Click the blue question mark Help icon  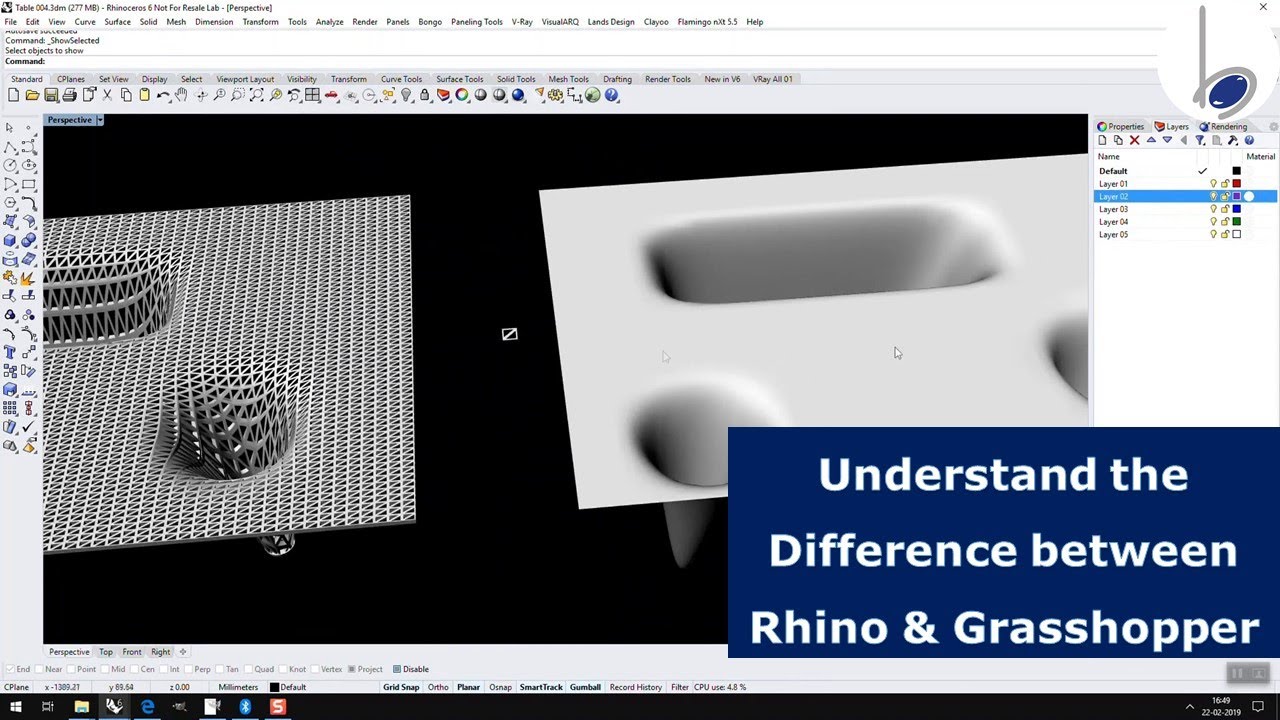(x=611, y=95)
